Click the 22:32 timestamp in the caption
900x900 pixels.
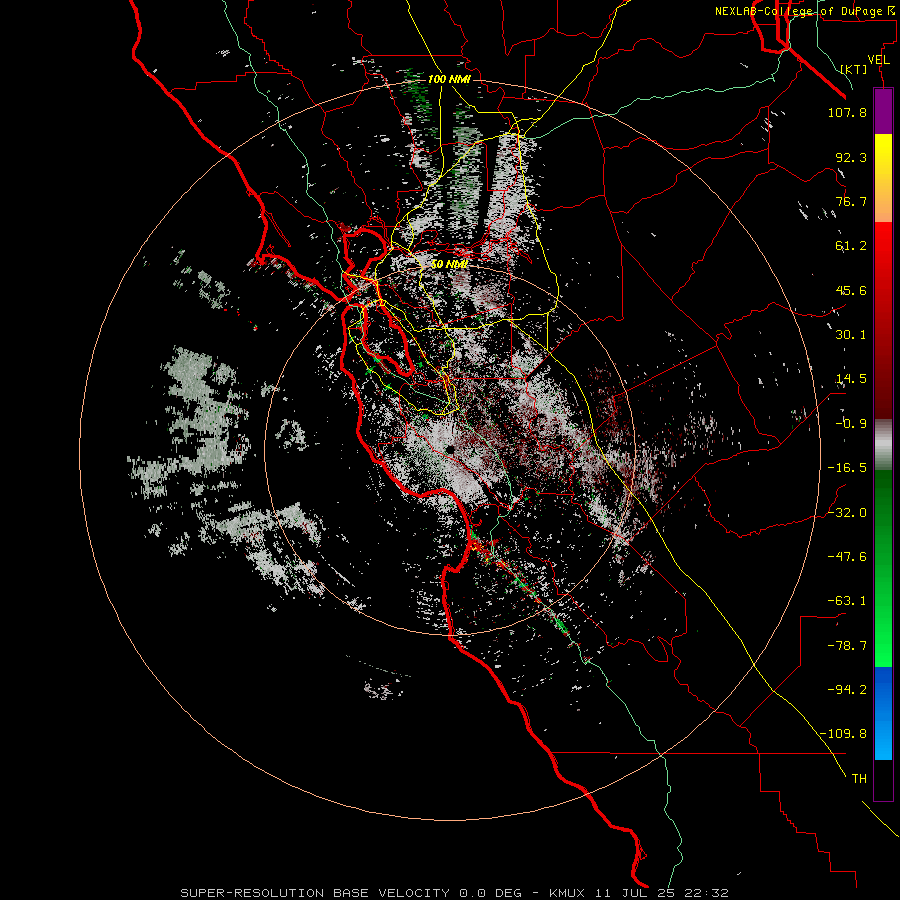tap(706, 893)
